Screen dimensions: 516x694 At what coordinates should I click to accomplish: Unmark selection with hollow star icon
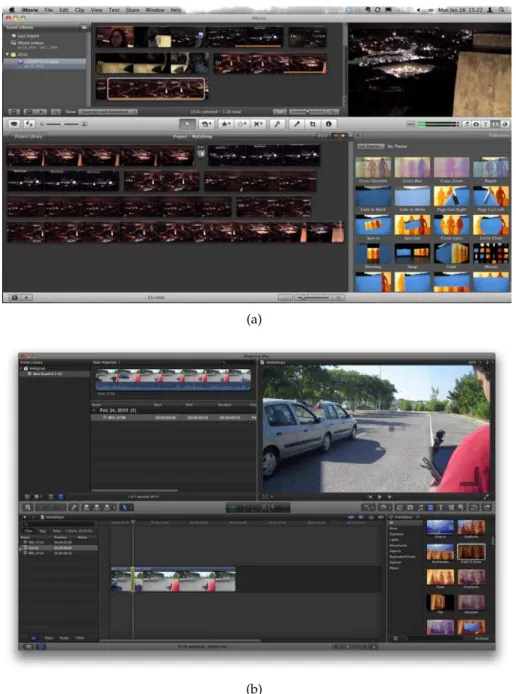[242, 124]
